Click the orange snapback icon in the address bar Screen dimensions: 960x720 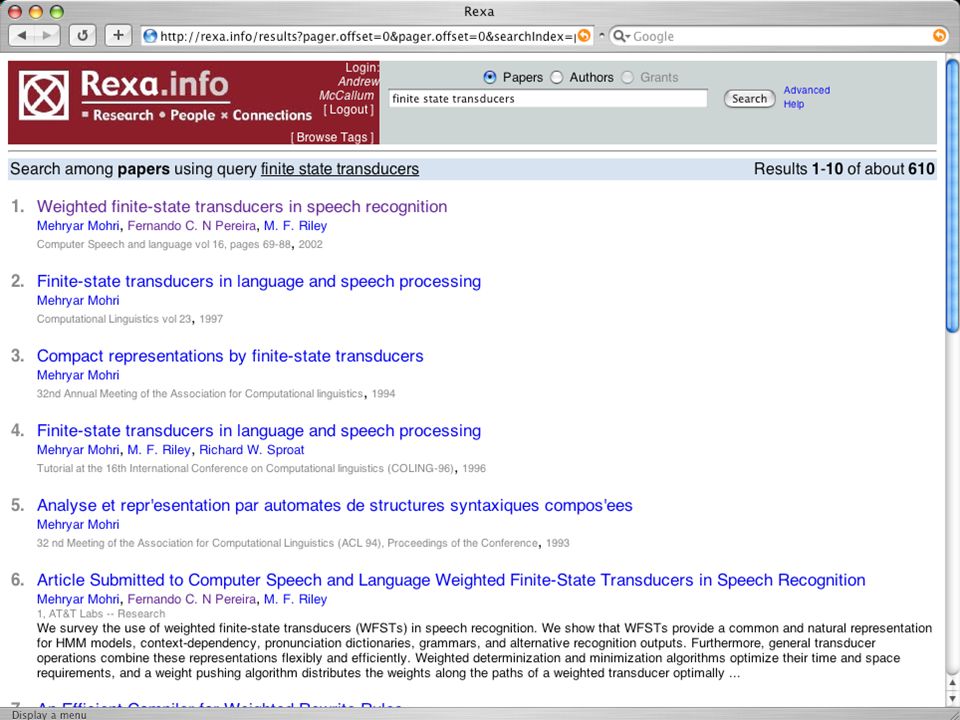coord(584,36)
